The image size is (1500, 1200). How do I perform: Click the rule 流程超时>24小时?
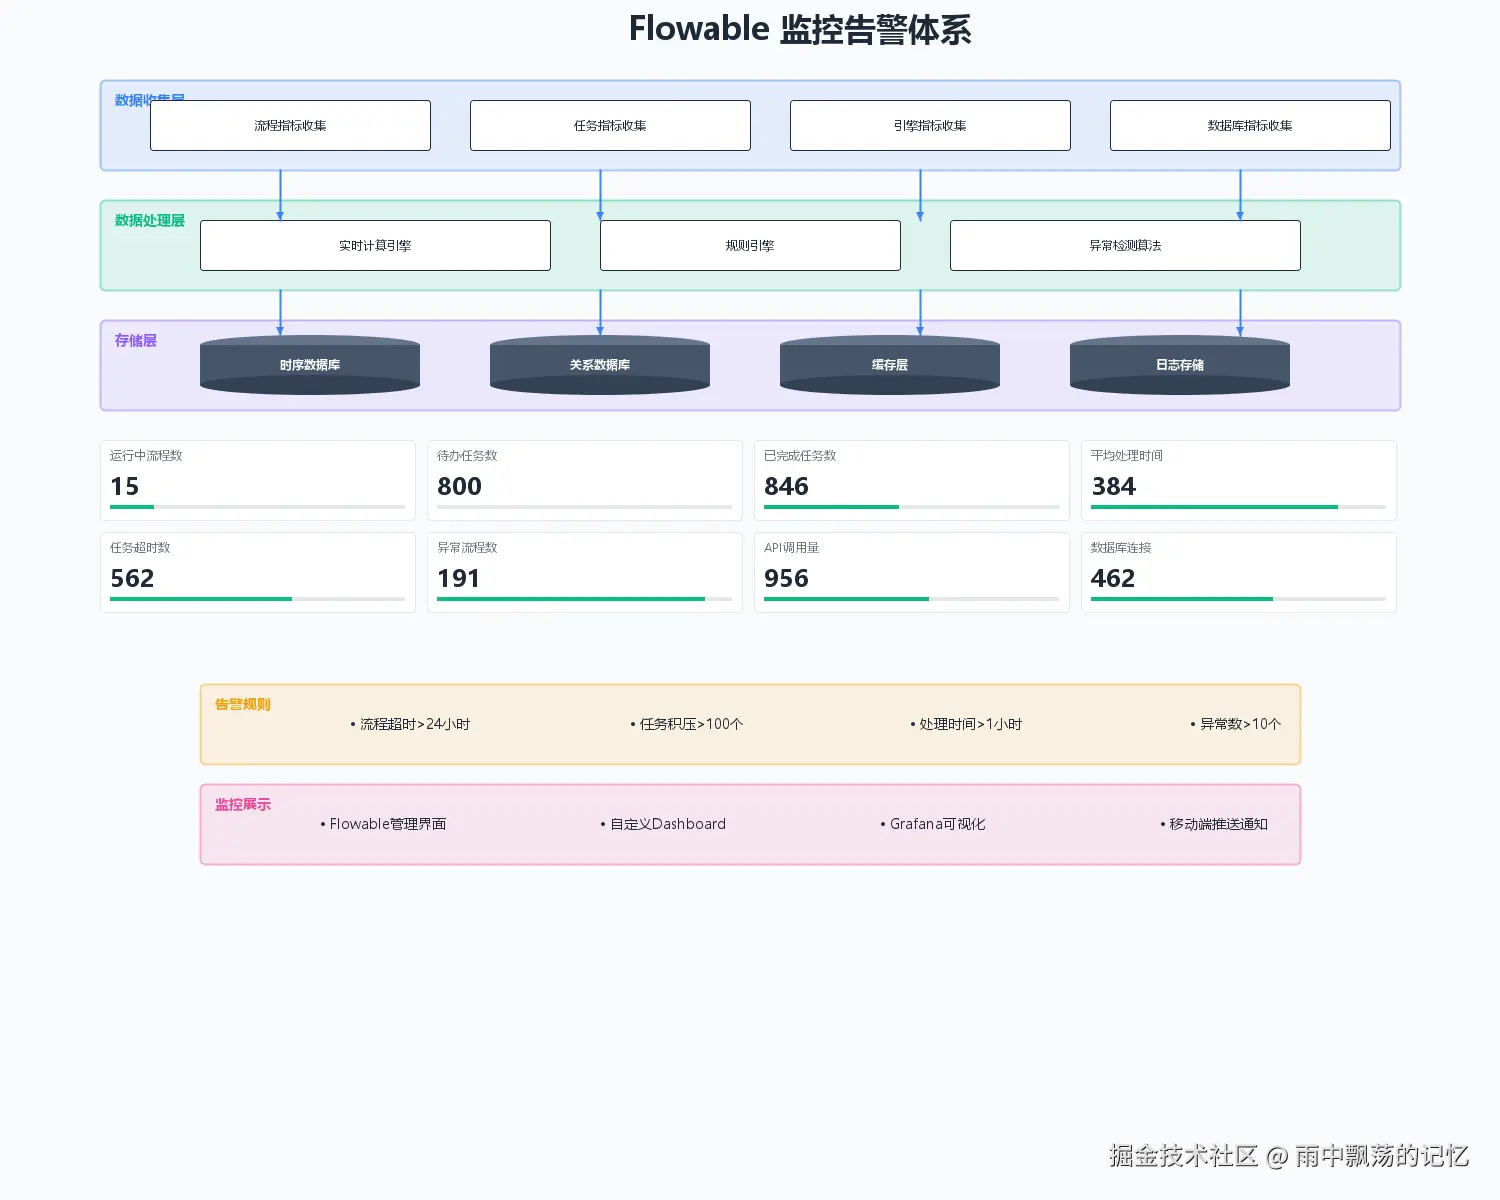(410, 724)
